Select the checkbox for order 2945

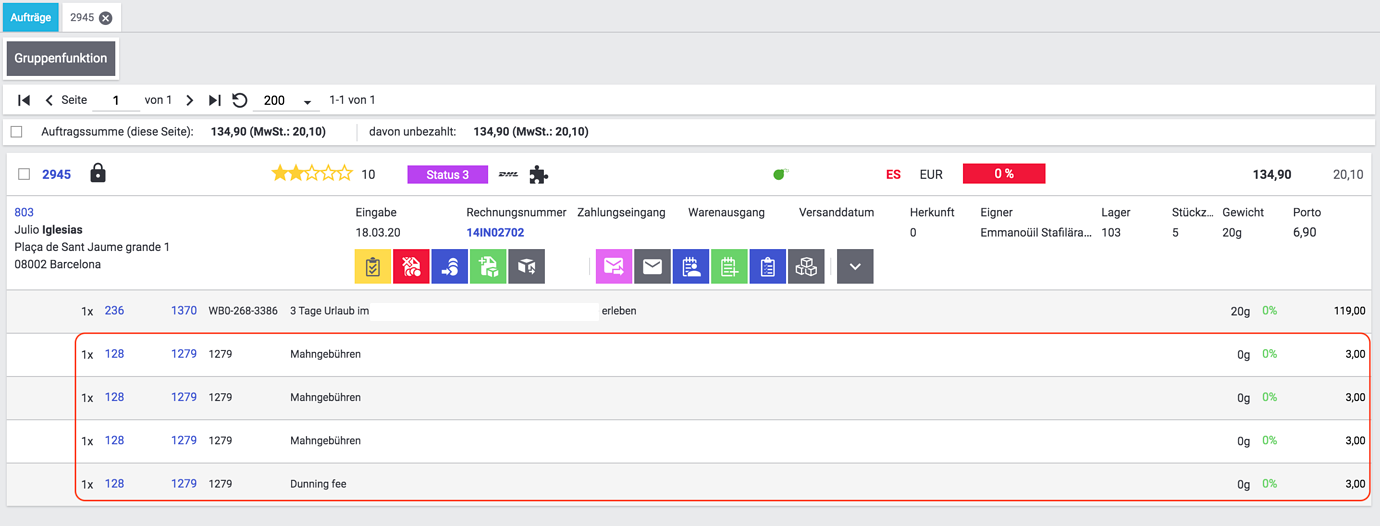[x=24, y=174]
